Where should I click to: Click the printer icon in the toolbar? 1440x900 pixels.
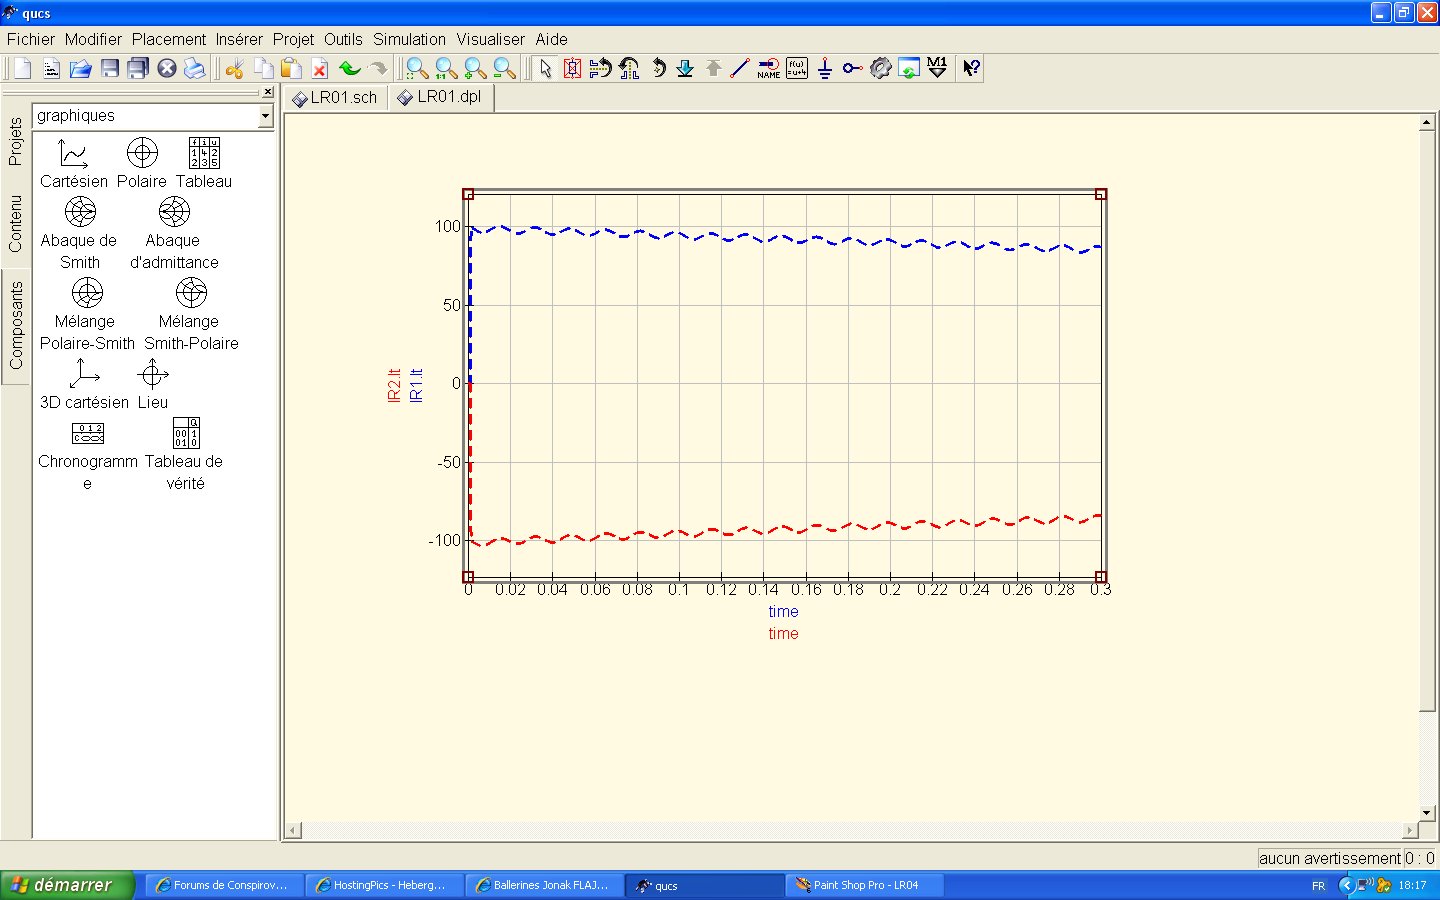coord(195,68)
